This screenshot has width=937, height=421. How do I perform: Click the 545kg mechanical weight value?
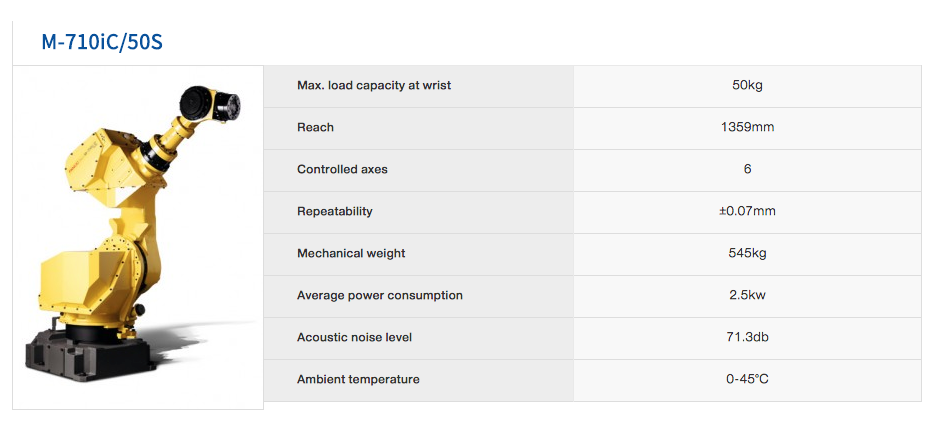point(747,253)
